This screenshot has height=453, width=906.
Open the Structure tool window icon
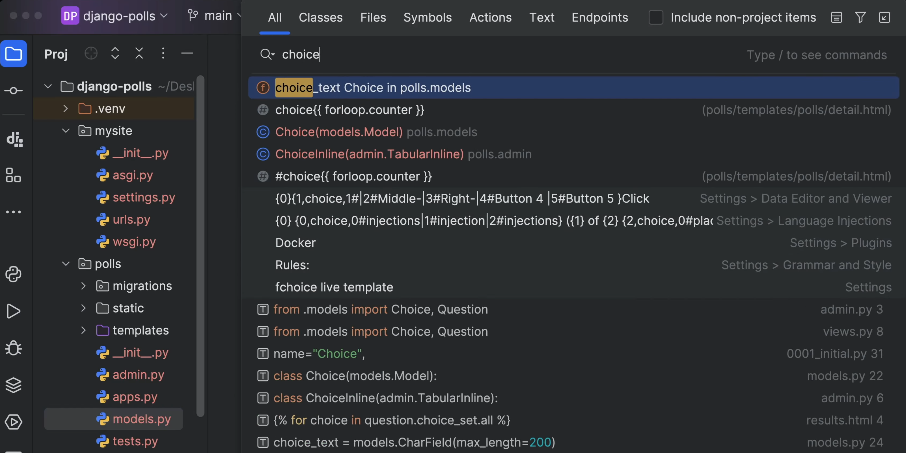click(13, 175)
